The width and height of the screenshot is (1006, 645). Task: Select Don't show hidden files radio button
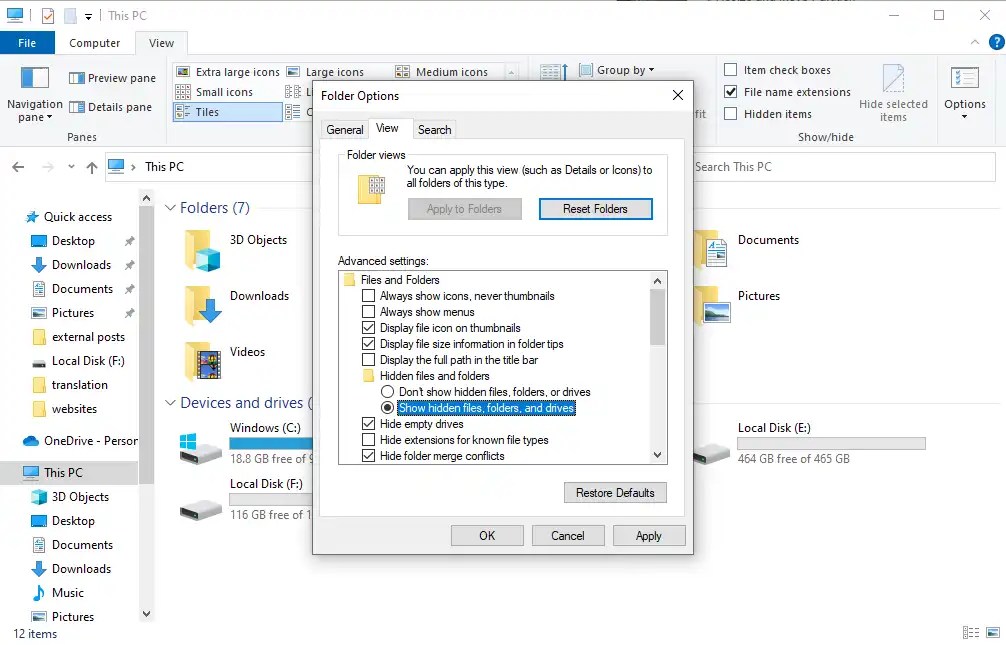[x=387, y=391]
